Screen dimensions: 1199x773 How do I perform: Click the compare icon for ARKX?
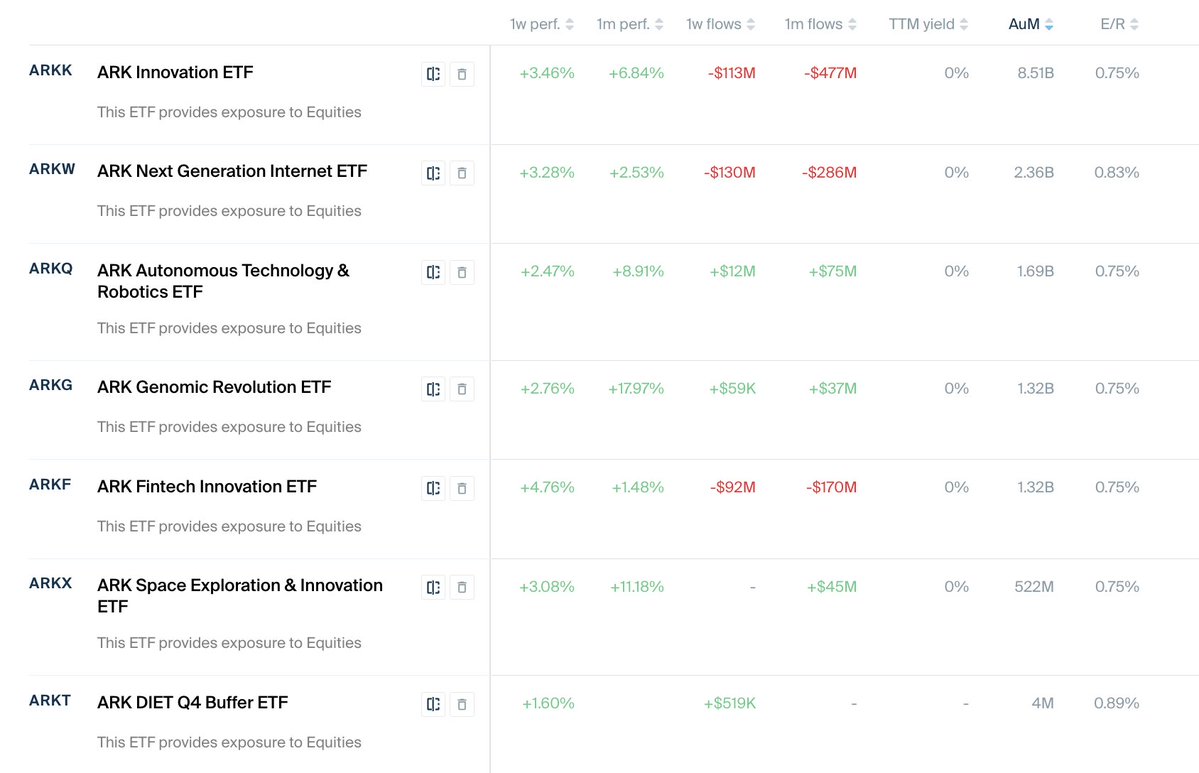[433, 587]
